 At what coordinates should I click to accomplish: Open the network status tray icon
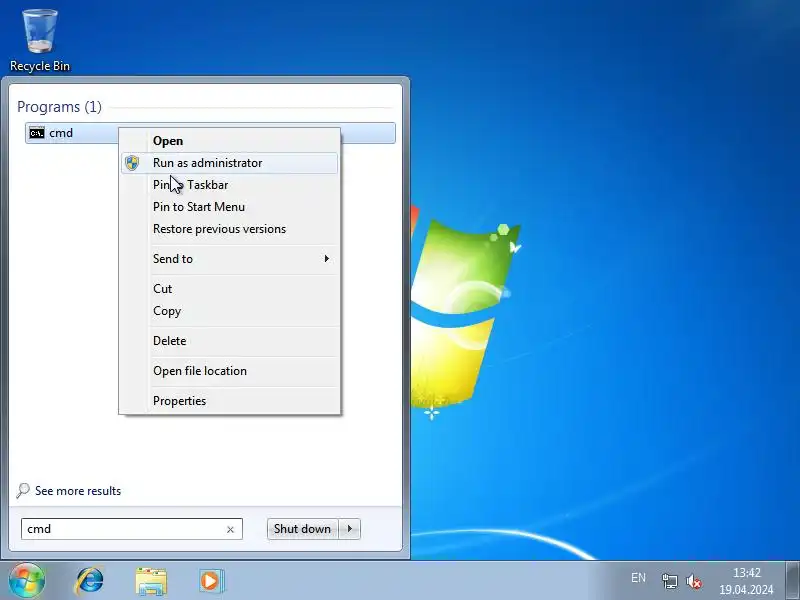click(x=669, y=581)
